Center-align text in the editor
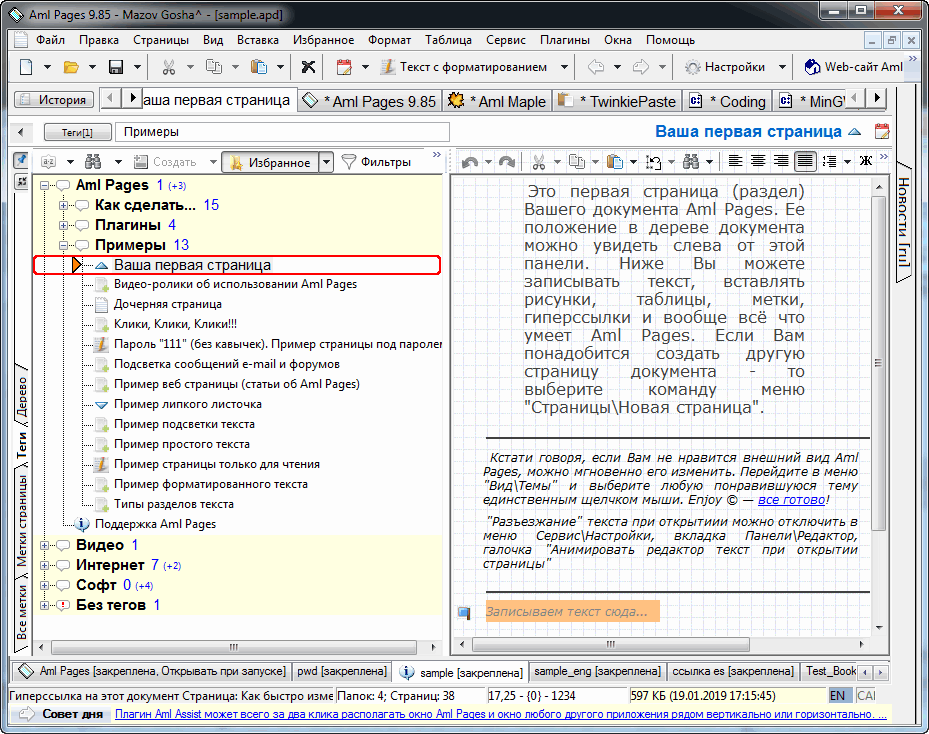The height and width of the screenshot is (734, 929). click(758, 161)
